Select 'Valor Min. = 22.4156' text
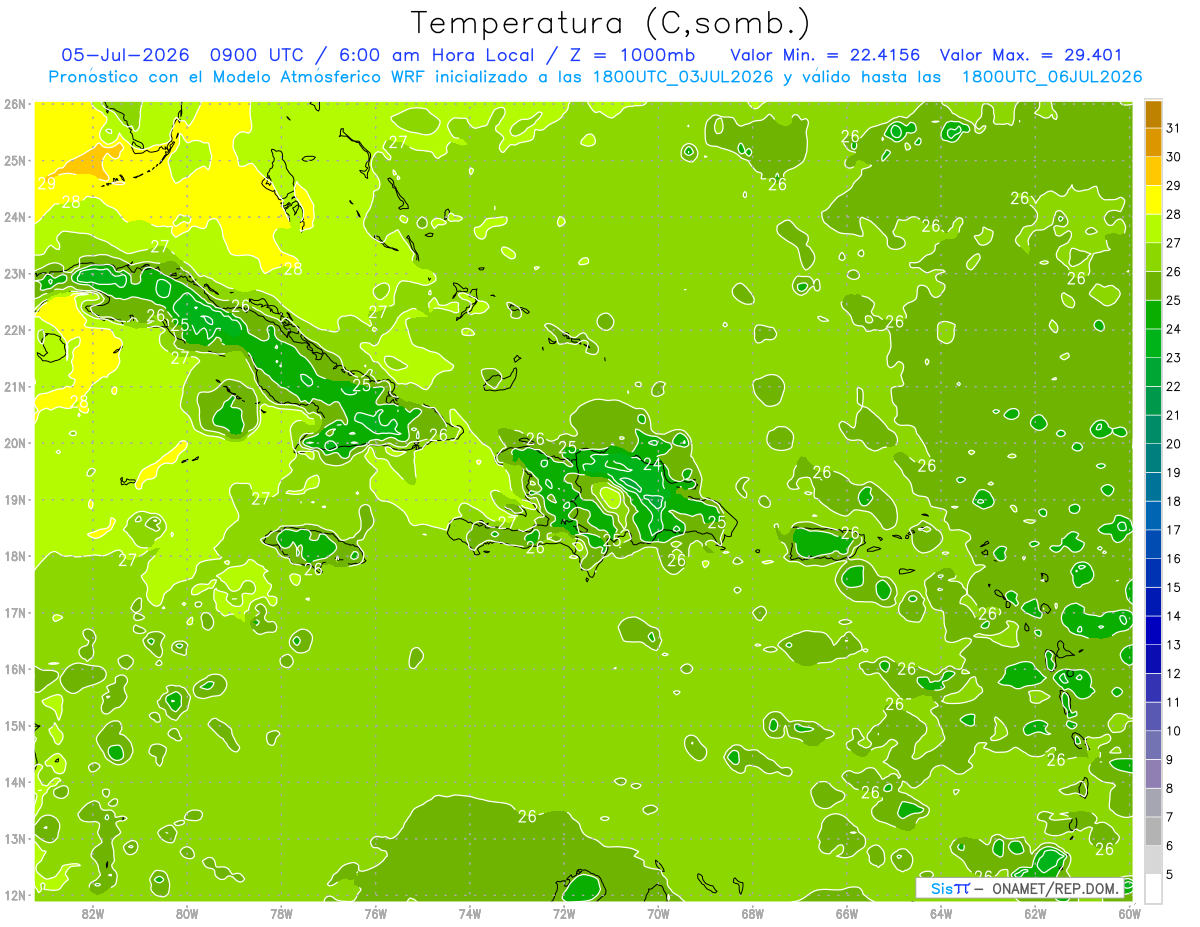 [x=826, y=55]
